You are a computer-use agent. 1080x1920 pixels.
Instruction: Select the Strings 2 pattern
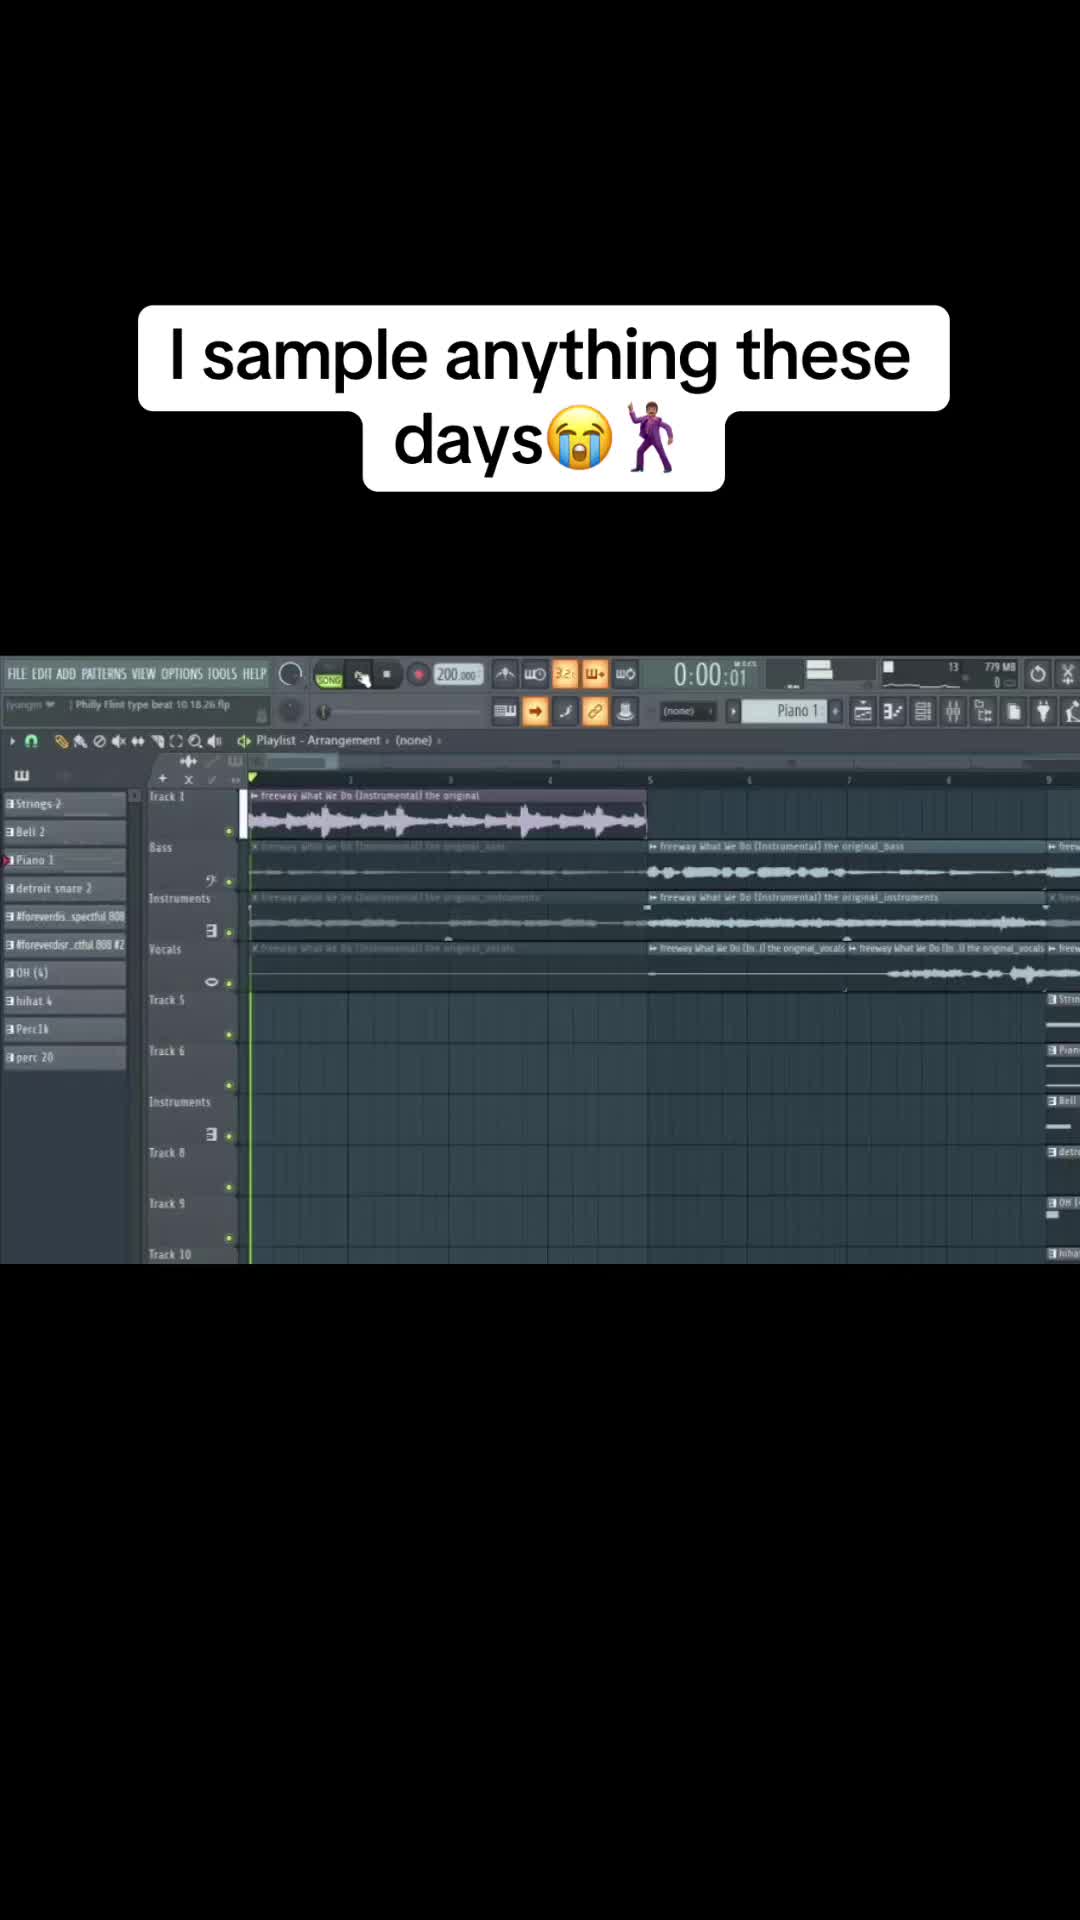coord(65,804)
